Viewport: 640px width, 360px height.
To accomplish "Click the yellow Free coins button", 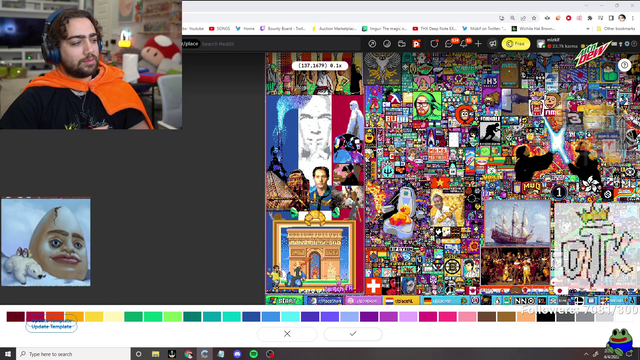I will [x=516, y=44].
